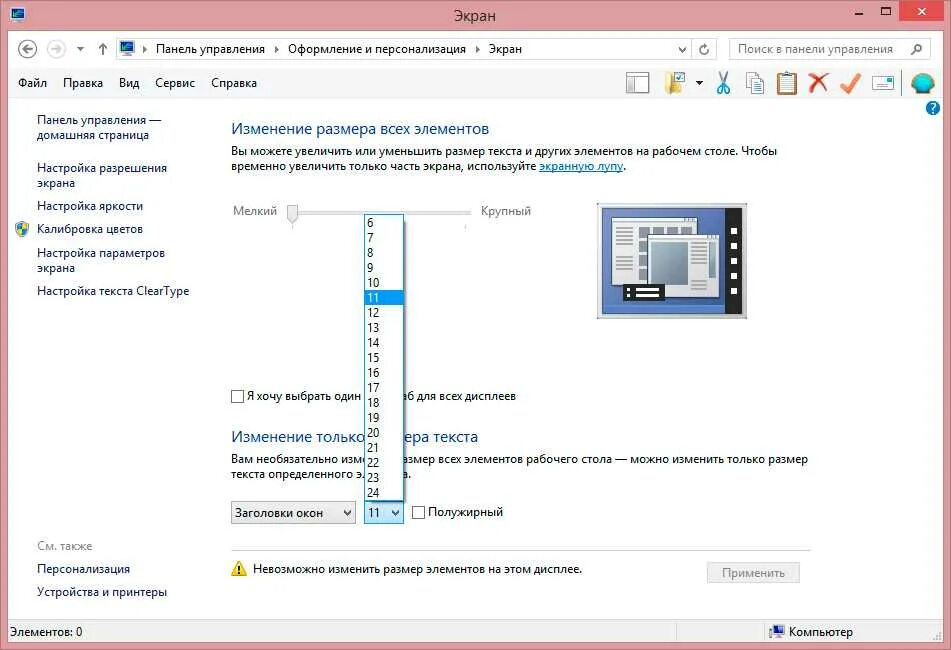This screenshot has width=951, height=650.
Task: Open the экранную лупу hyperlink
Action: point(581,166)
